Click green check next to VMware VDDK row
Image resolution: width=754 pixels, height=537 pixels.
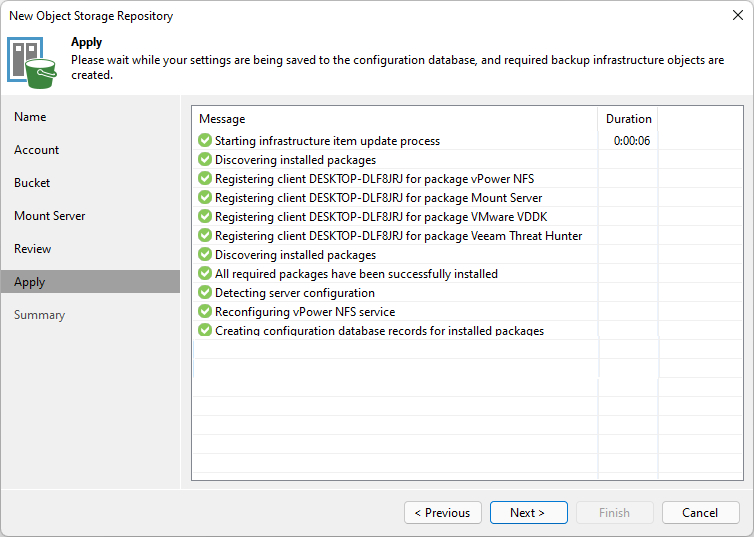[205, 216]
